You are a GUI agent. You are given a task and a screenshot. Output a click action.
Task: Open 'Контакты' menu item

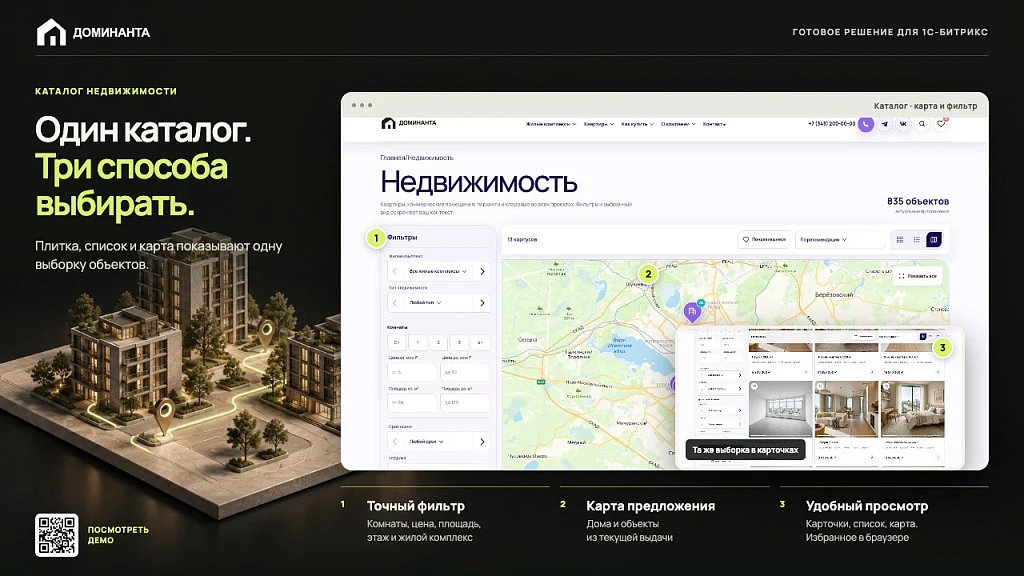714,124
